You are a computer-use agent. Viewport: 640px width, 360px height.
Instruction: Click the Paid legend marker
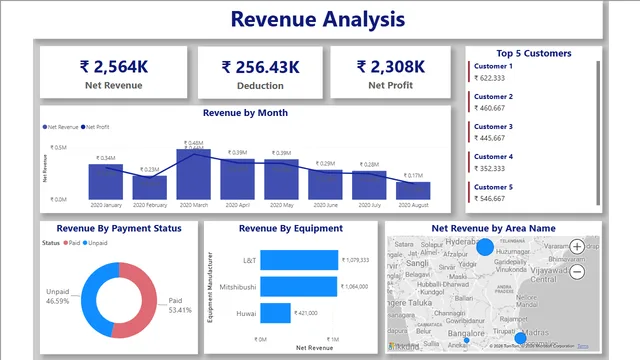(x=65, y=243)
